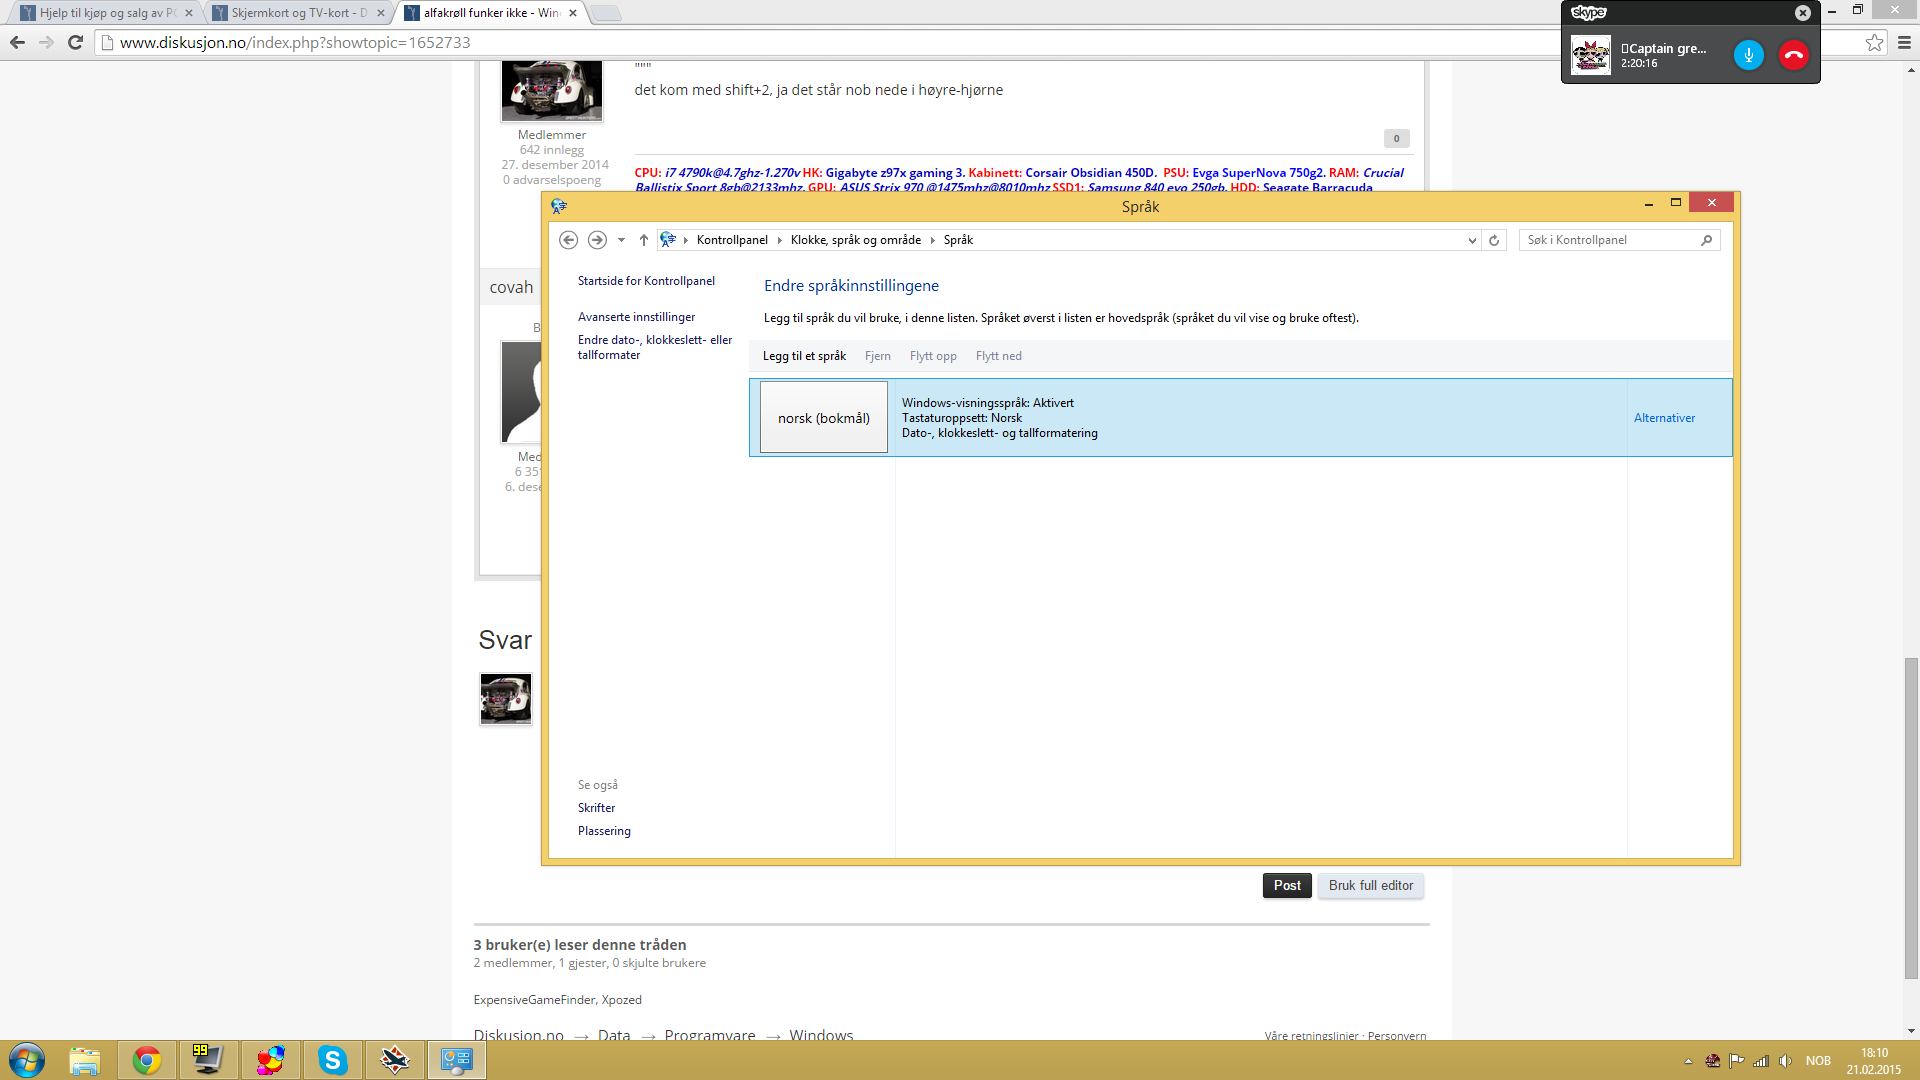Open Plassering under Se også
This screenshot has height=1080, width=1920.
(604, 831)
